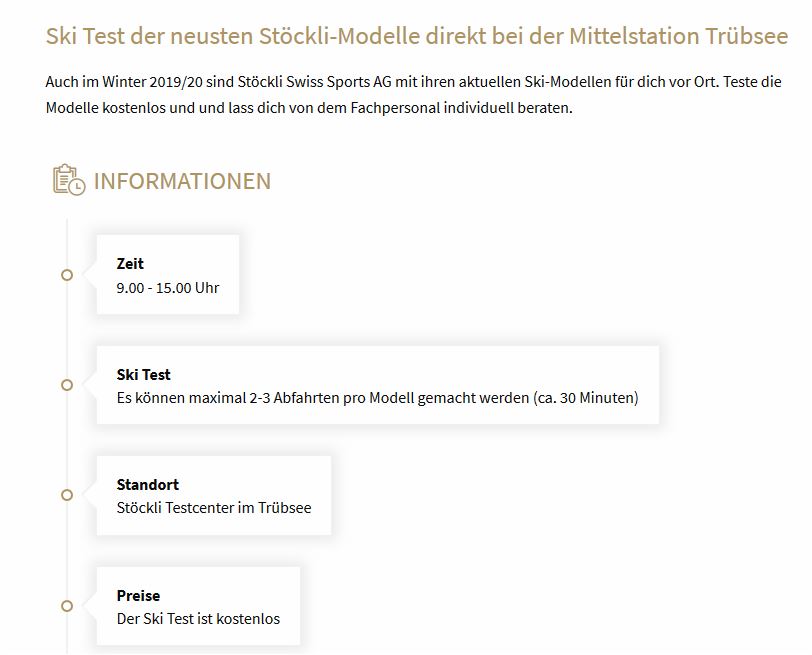The width and height of the screenshot is (812, 655).
Task: Select the Zeit info card
Action: pyautogui.click(x=168, y=274)
